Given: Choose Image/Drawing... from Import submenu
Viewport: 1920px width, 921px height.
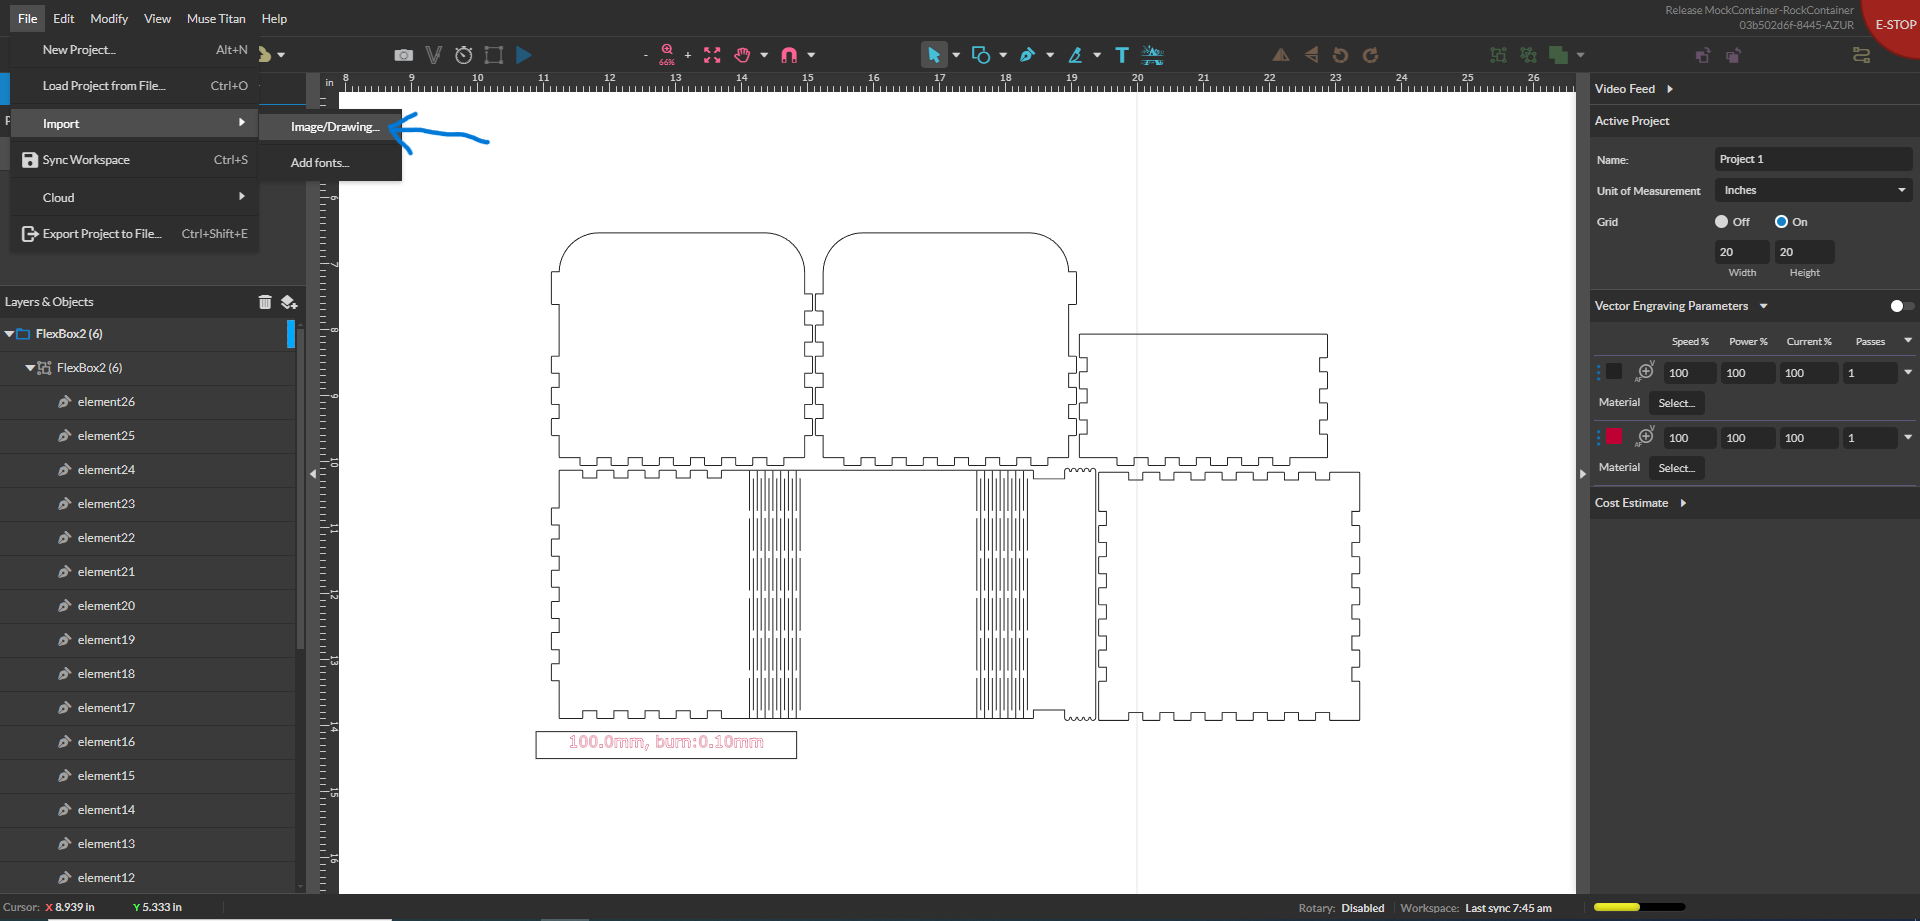Looking at the screenshot, I should click(x=330, y=127).
